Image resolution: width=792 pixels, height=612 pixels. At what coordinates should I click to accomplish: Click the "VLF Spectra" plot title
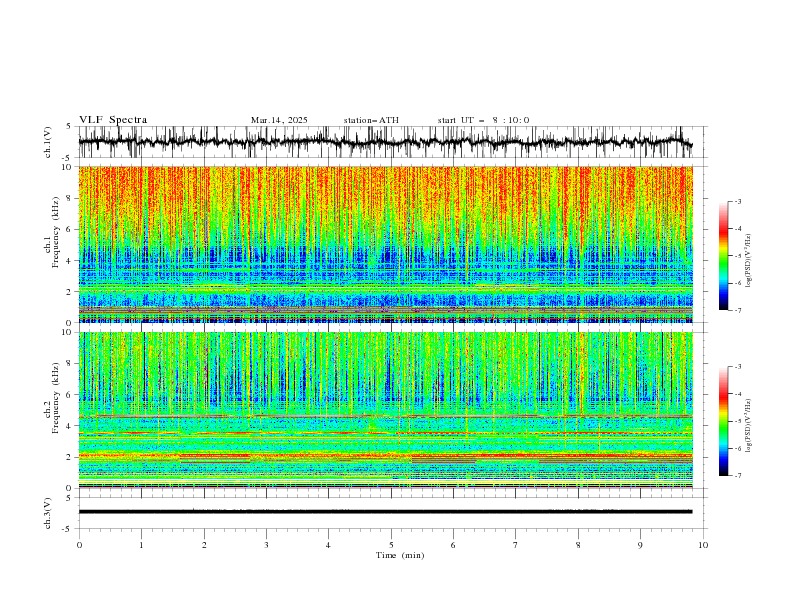pyautogui.click(x=113, y=120)
